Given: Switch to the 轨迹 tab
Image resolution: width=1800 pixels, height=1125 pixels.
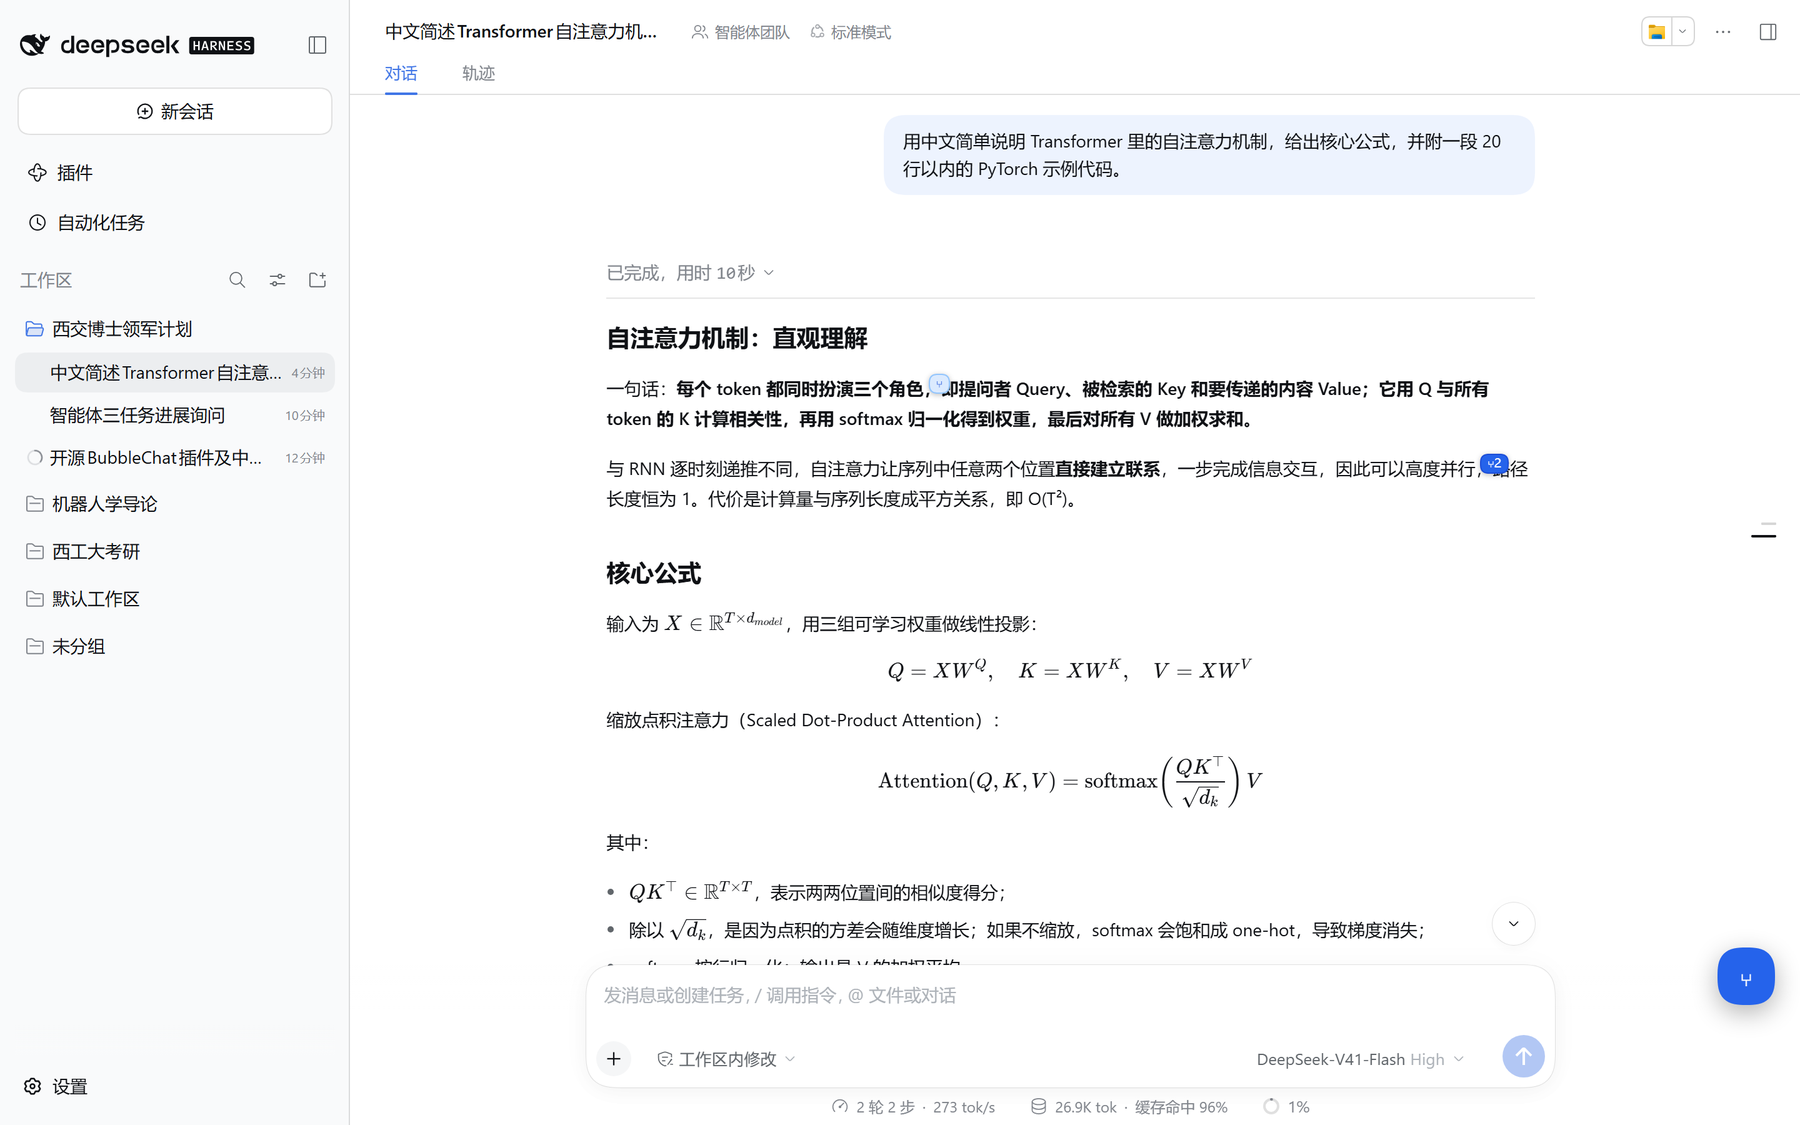Looking at the screenshot, I should pos(478,73).
